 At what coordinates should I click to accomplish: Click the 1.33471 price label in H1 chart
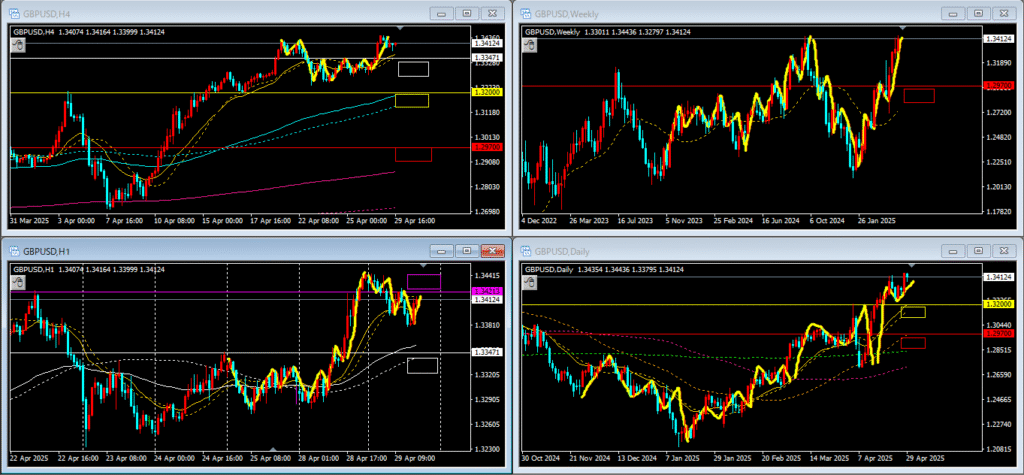(486, 353)
